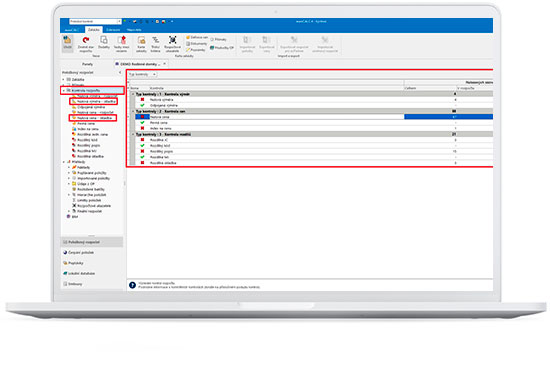
Task: Click red X icon beside Nulová výměra row
Action: click(142, 100)
